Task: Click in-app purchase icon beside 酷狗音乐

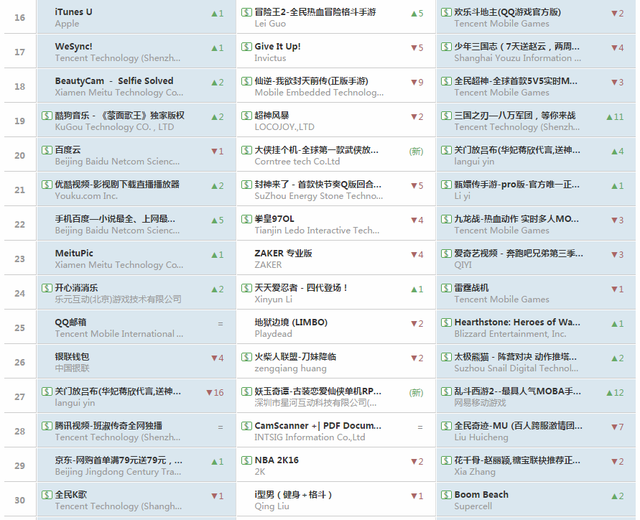Action: [47, 116]
